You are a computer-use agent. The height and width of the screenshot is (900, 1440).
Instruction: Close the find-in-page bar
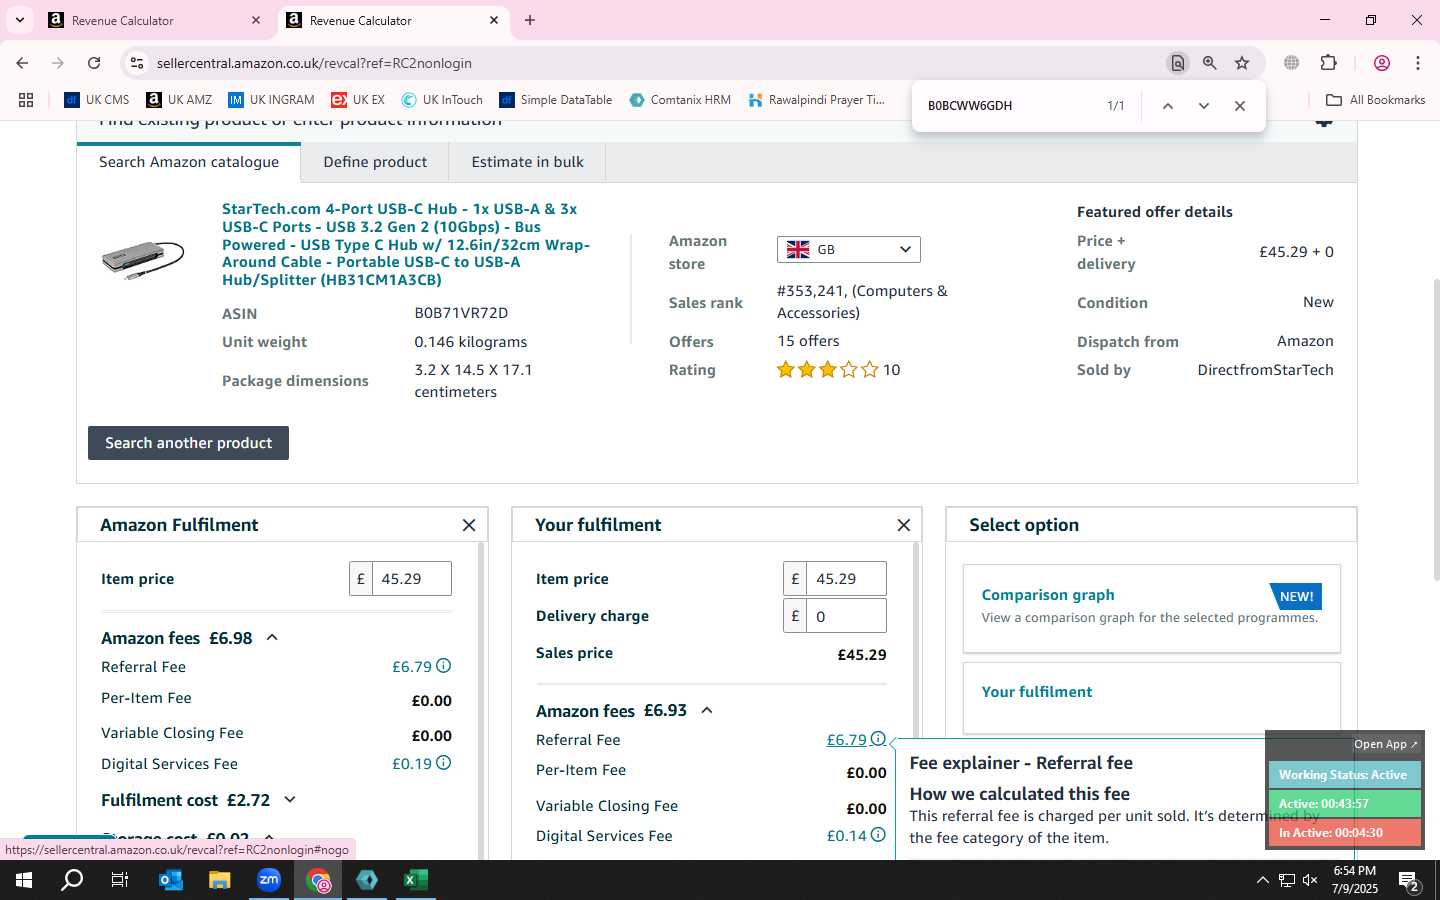coord(1240,106)
